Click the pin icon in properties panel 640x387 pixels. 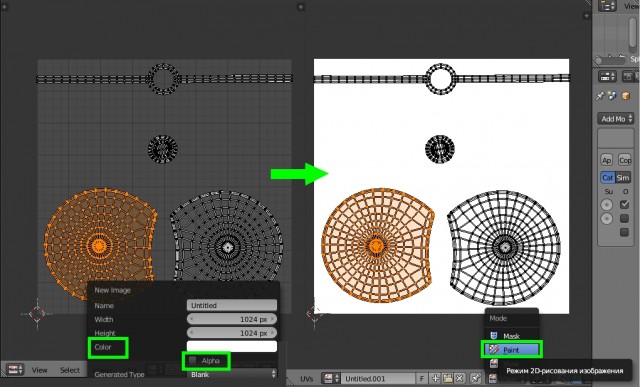coord(600,96)
